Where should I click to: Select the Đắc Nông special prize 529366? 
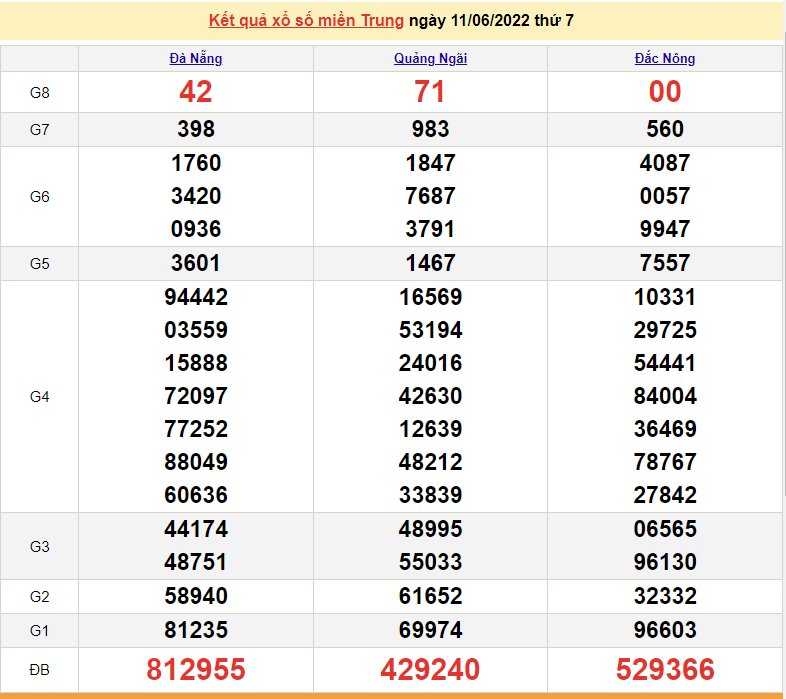click(665, 669)
